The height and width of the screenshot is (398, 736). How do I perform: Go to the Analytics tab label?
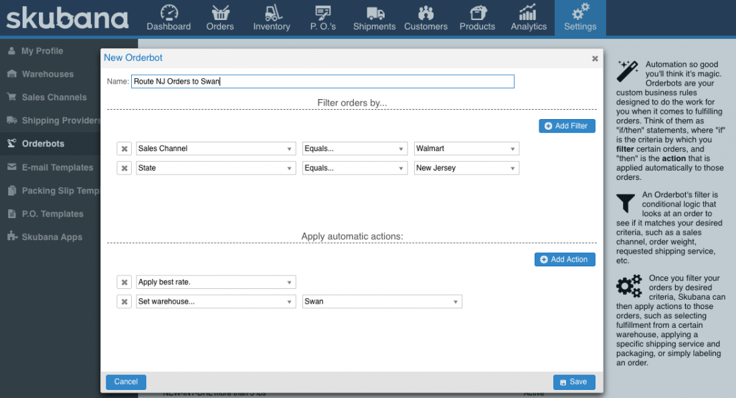(529, 27)
